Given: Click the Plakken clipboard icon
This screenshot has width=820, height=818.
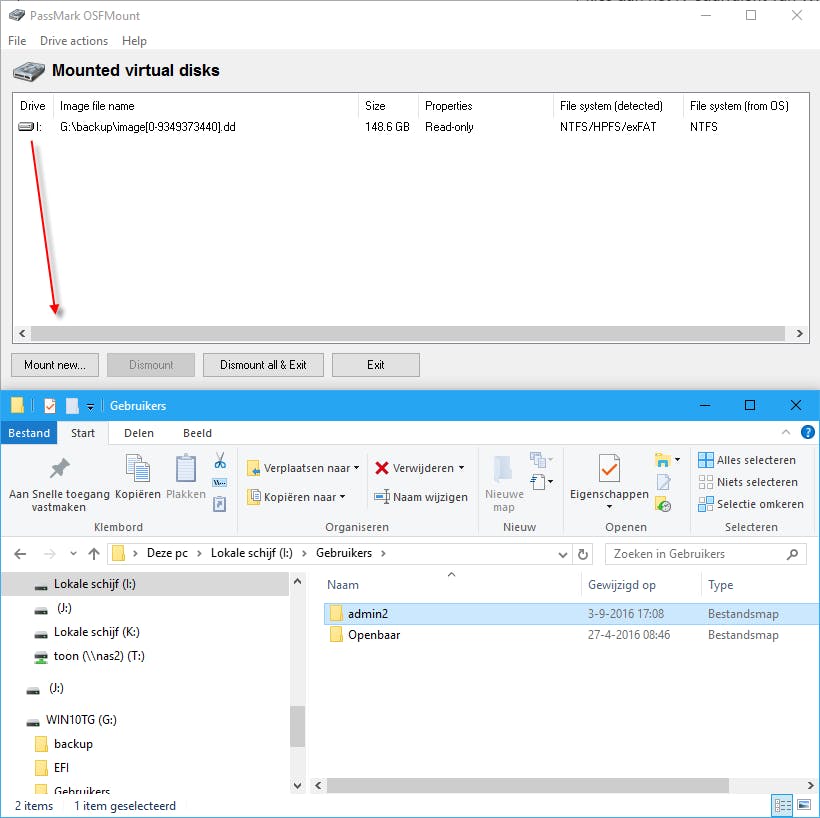Looking at the screenshot, I should point(186,468).
